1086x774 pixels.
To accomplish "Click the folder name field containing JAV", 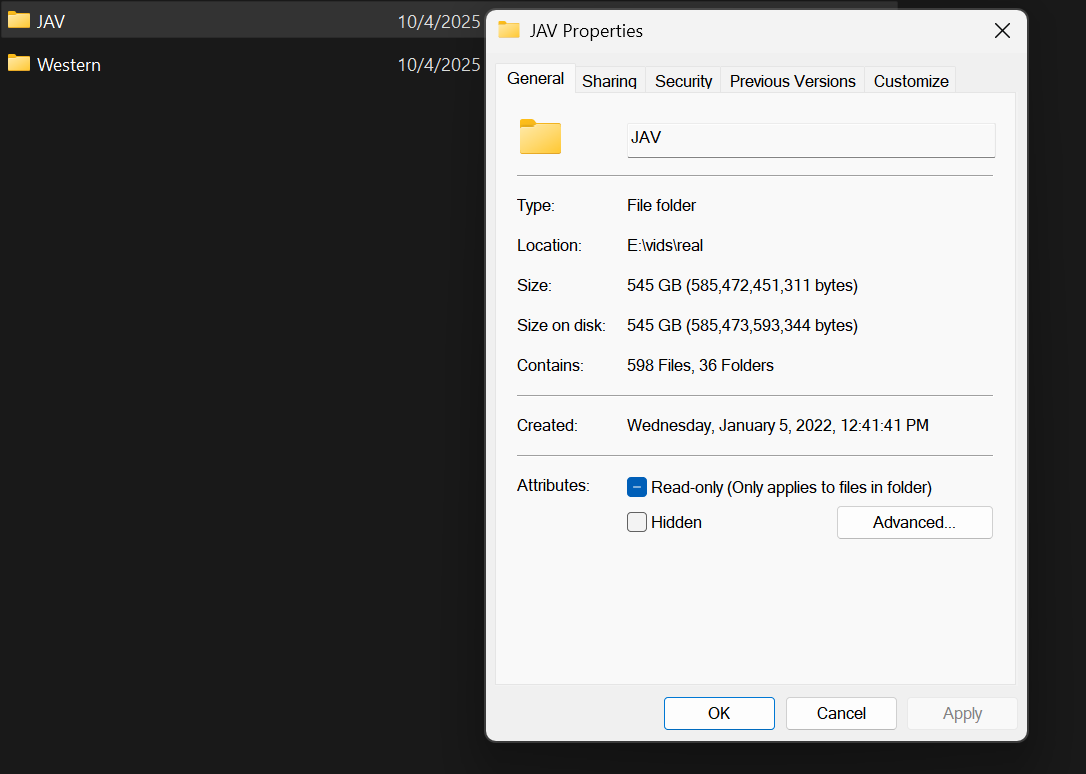I will 811,140.
